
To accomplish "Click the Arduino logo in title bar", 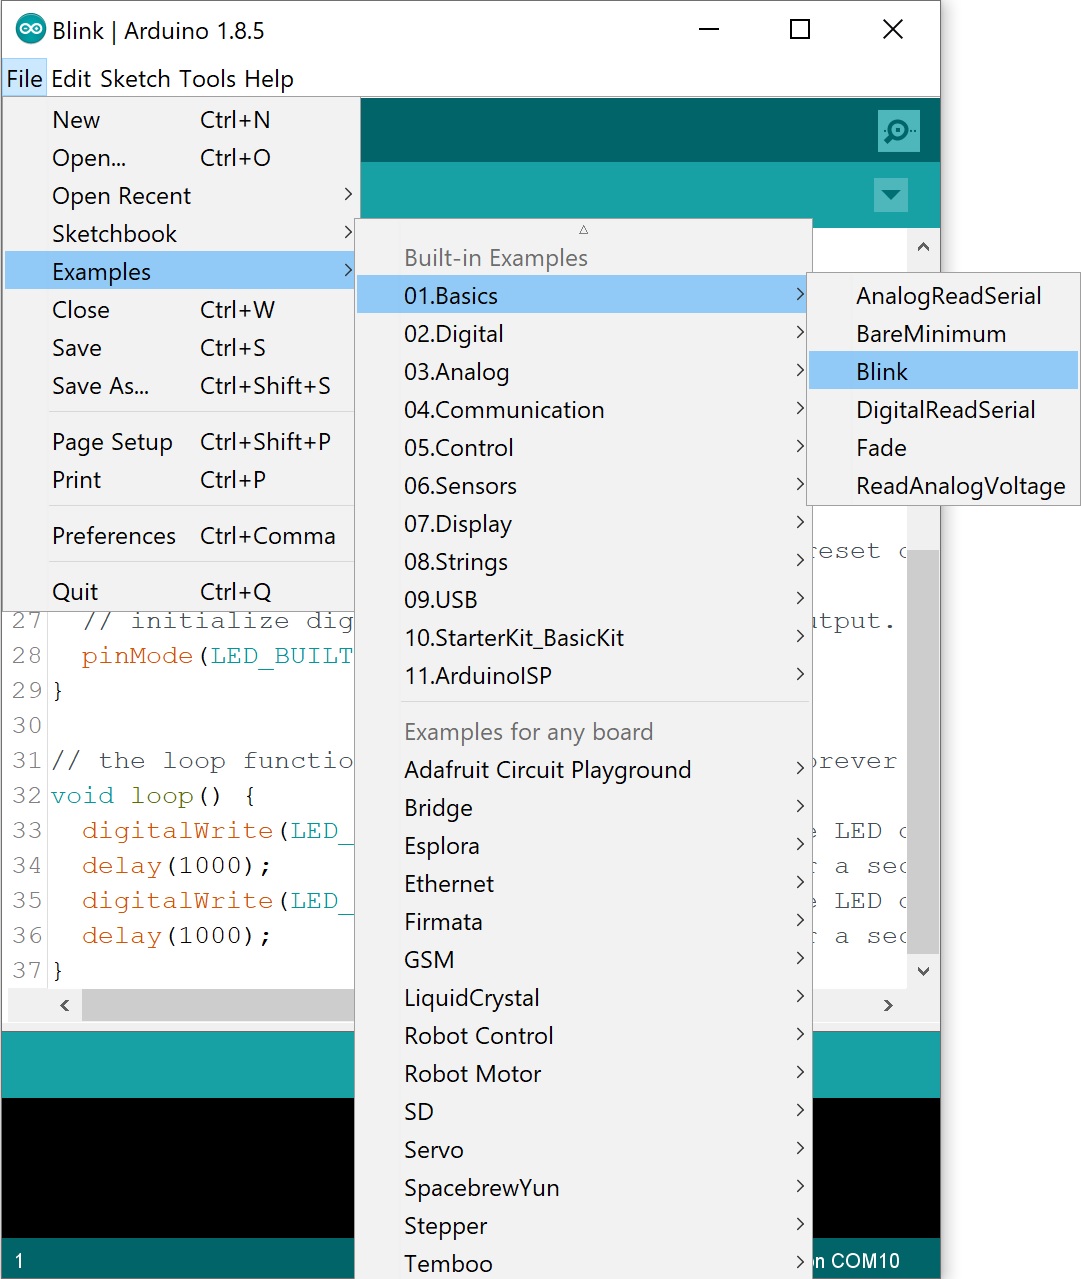I will (x=31, y=30).
